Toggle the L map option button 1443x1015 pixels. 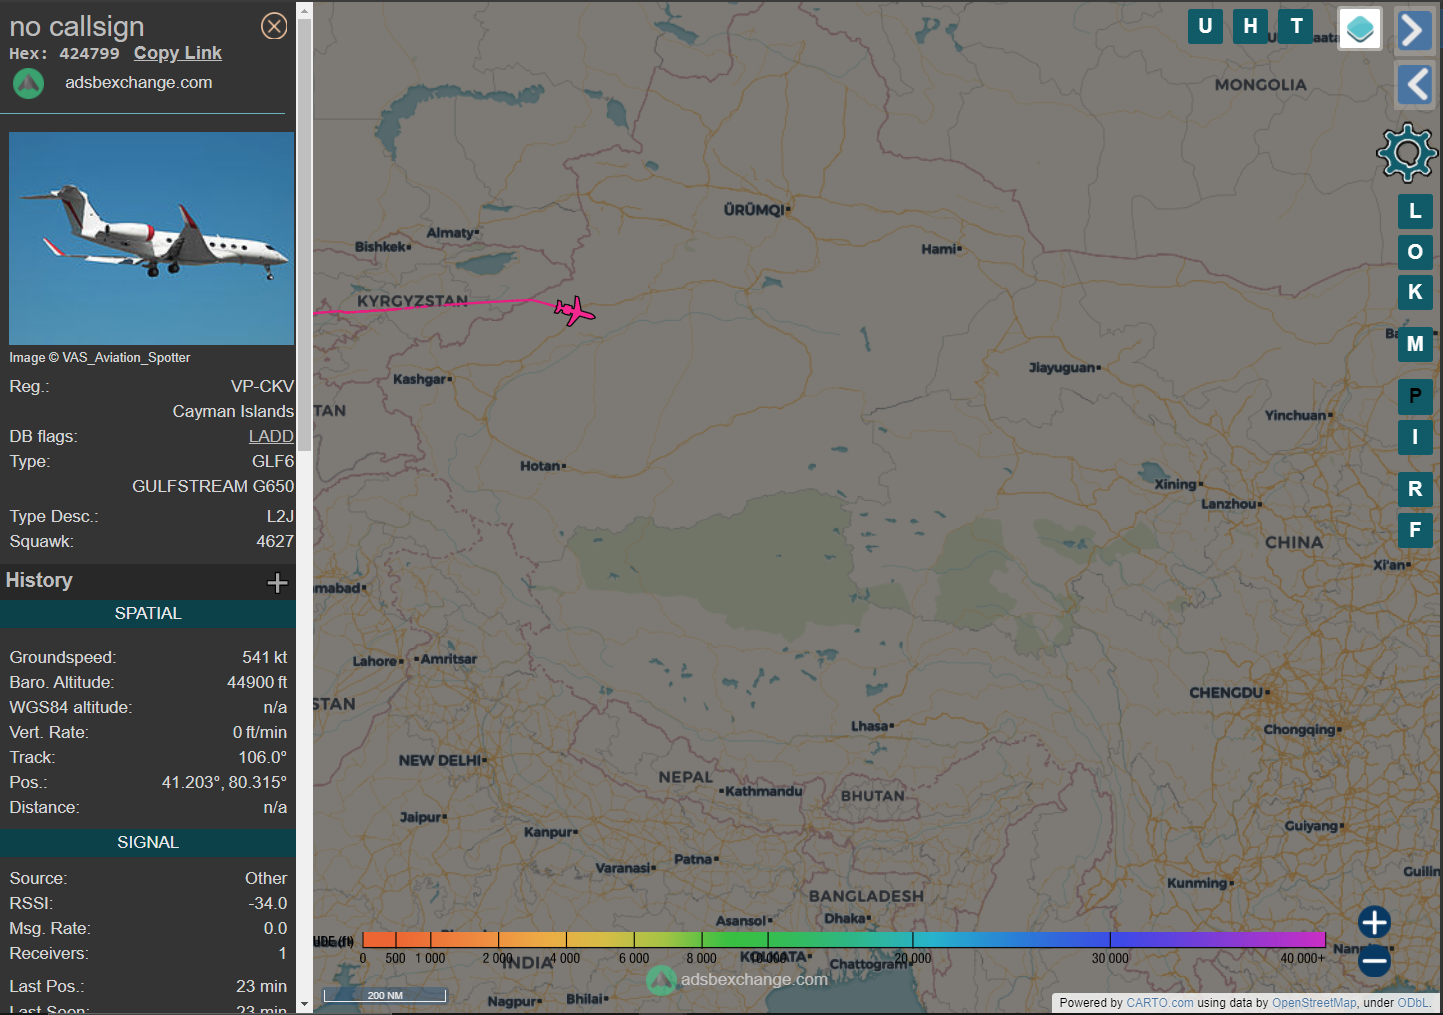pos(1415,211)
